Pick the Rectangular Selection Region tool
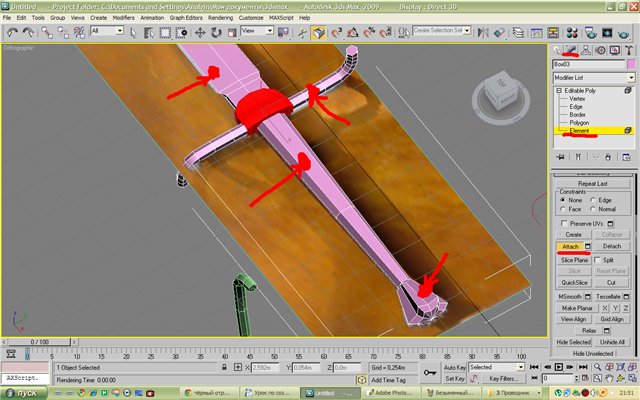The width and height of the screenshot is (640, 400). click(x=165, y=32)
